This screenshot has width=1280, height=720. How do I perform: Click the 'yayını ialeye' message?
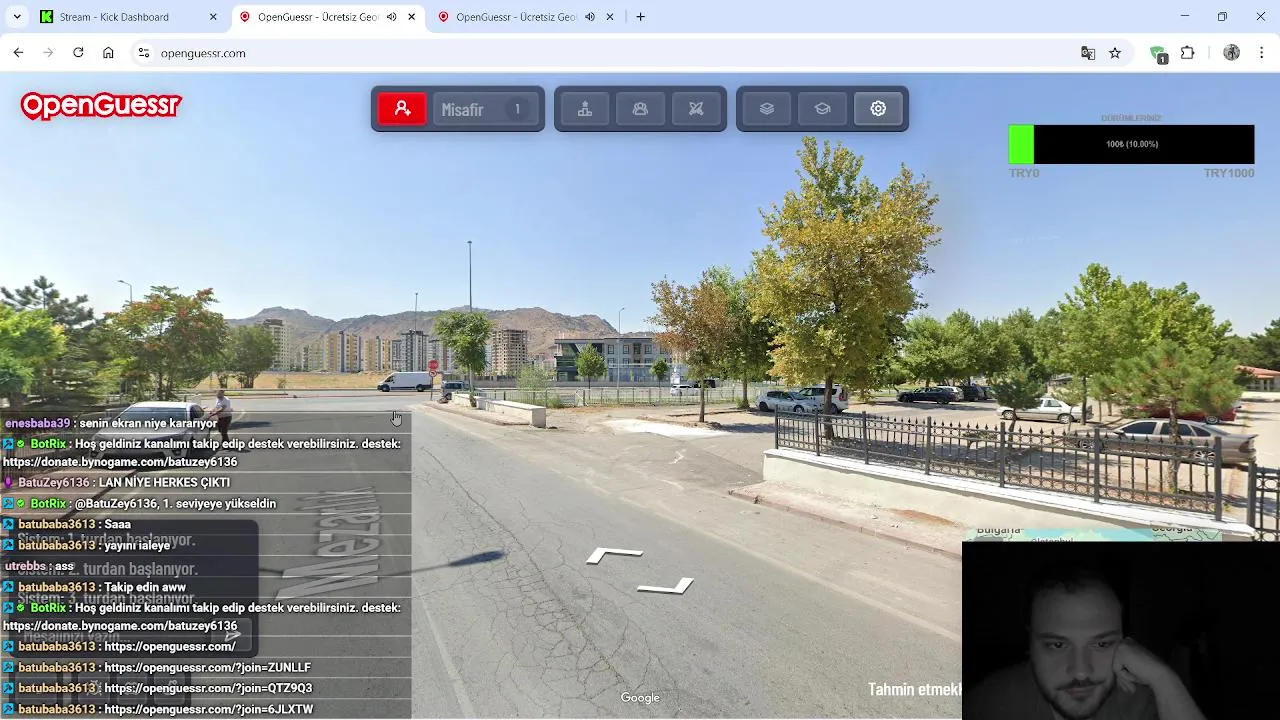click(137, 545)
